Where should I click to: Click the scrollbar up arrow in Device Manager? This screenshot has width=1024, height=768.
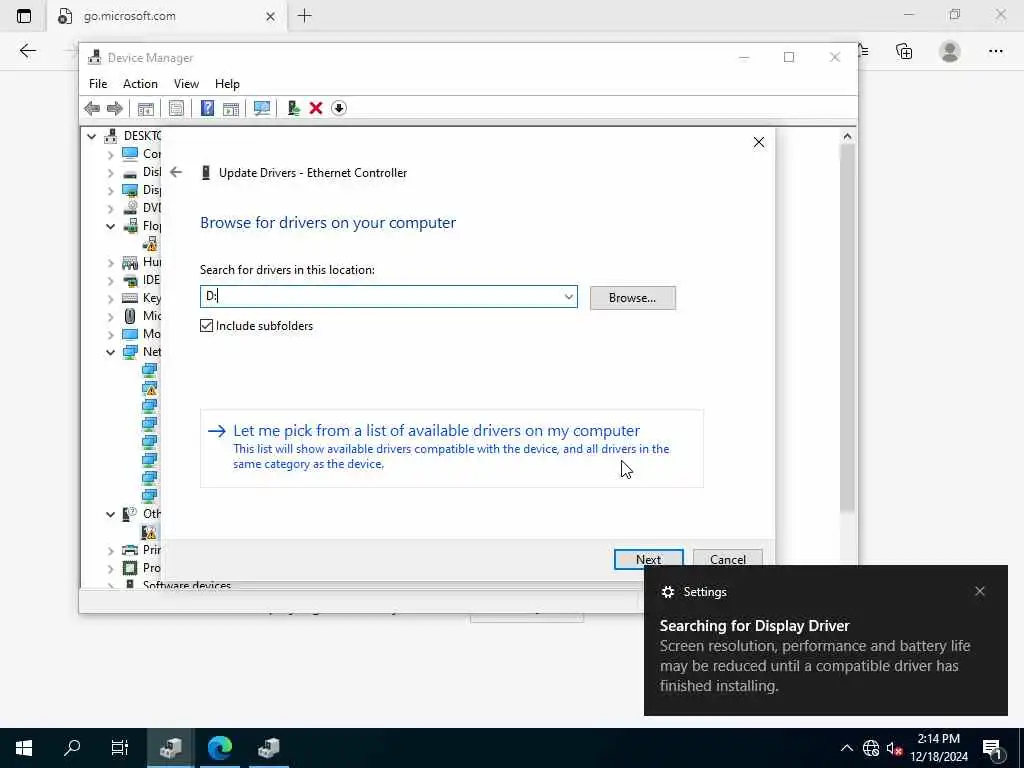pos(847,136)
